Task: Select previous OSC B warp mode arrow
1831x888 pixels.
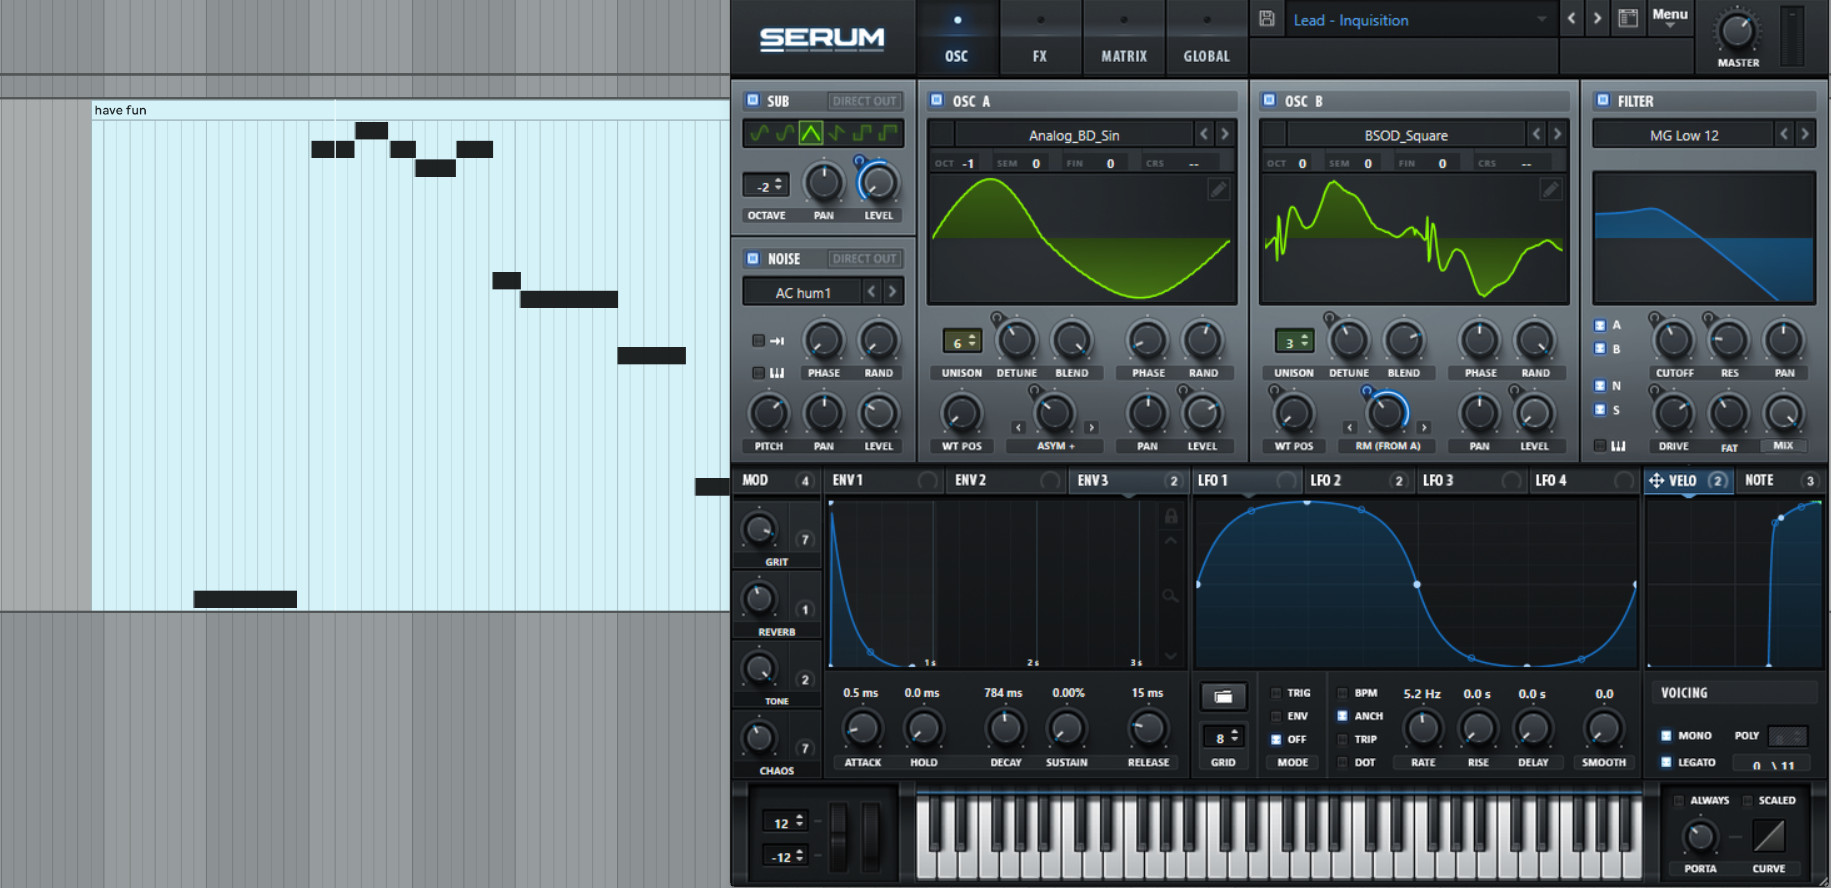Action: coord(1349,428)
